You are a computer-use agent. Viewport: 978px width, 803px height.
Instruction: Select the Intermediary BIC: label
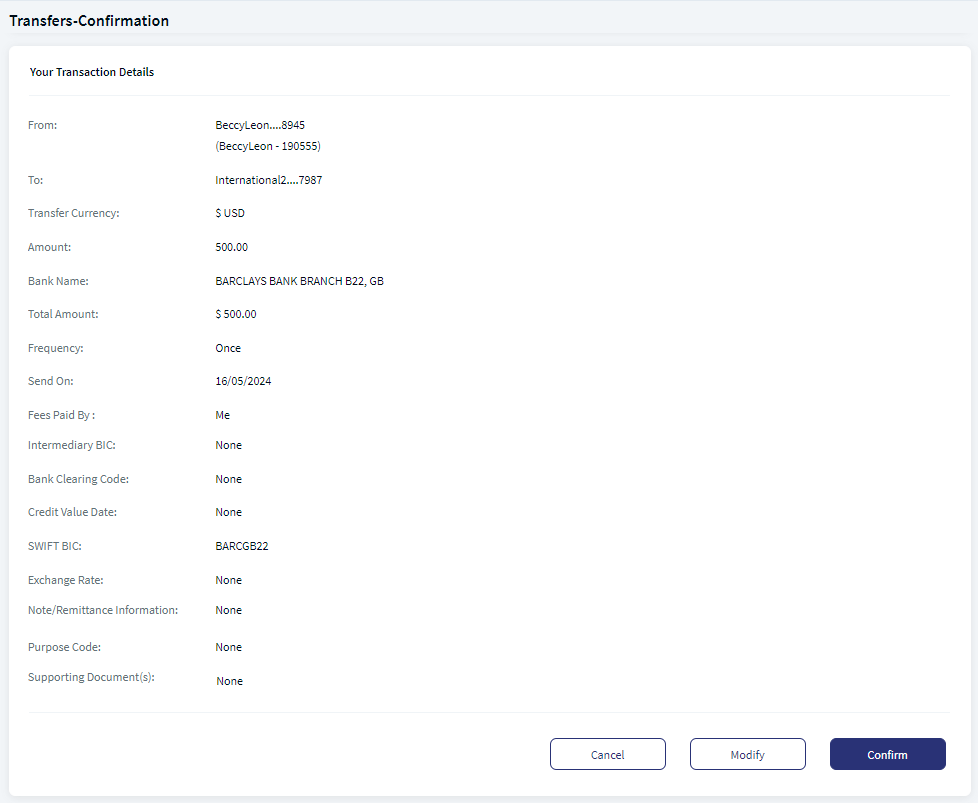coord(72,445)
